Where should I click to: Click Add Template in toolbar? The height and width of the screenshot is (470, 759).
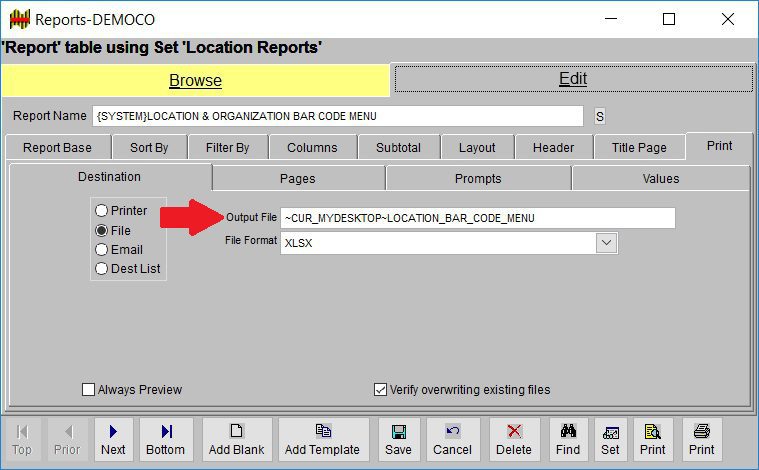point(323,440)
